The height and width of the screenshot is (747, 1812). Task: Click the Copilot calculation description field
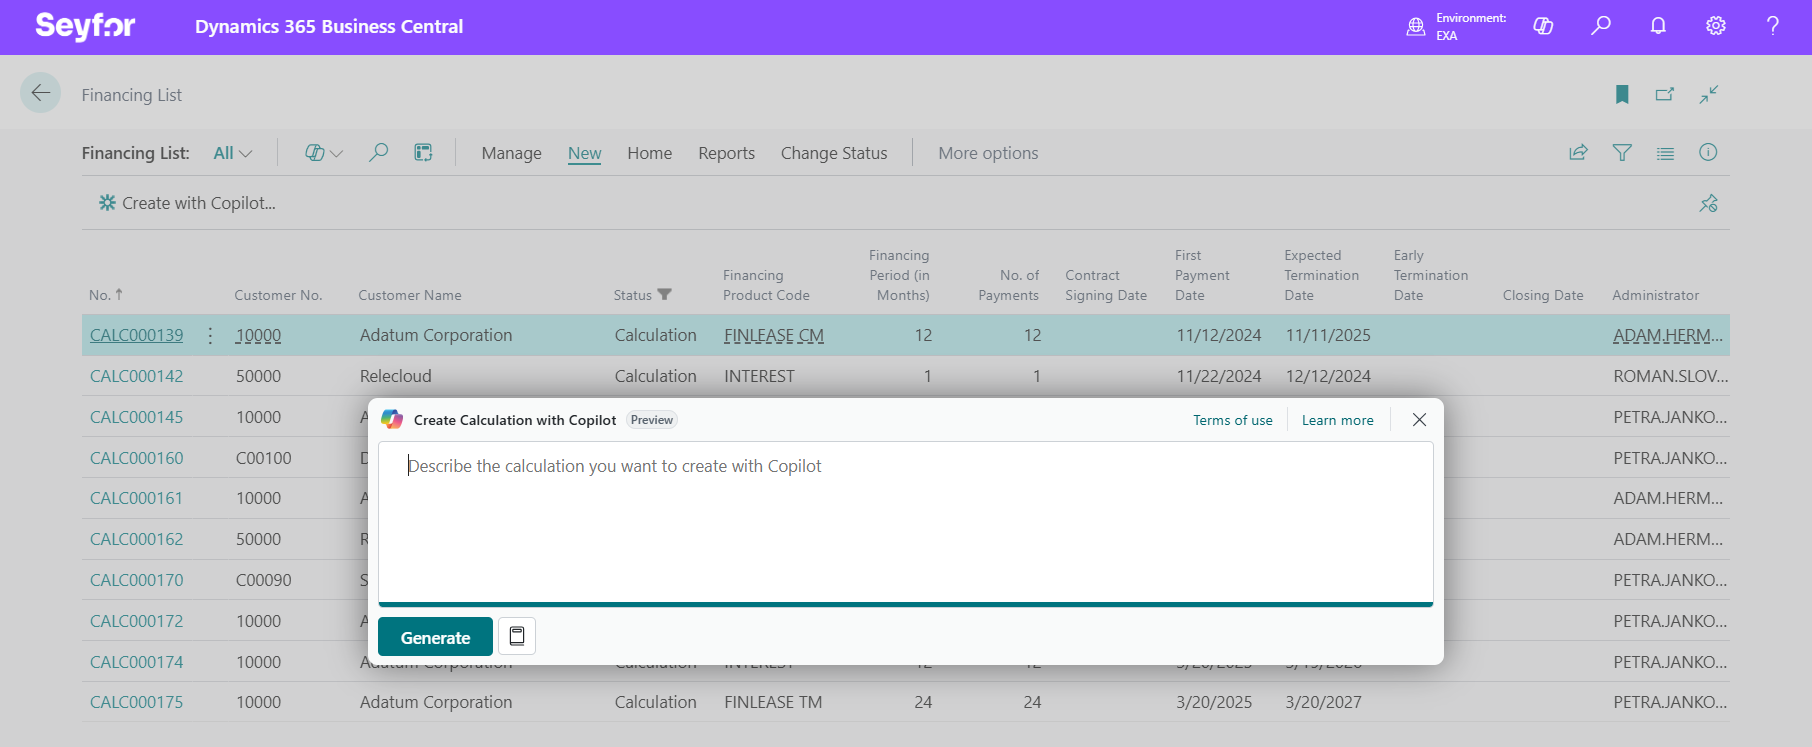tap(905, 520)
